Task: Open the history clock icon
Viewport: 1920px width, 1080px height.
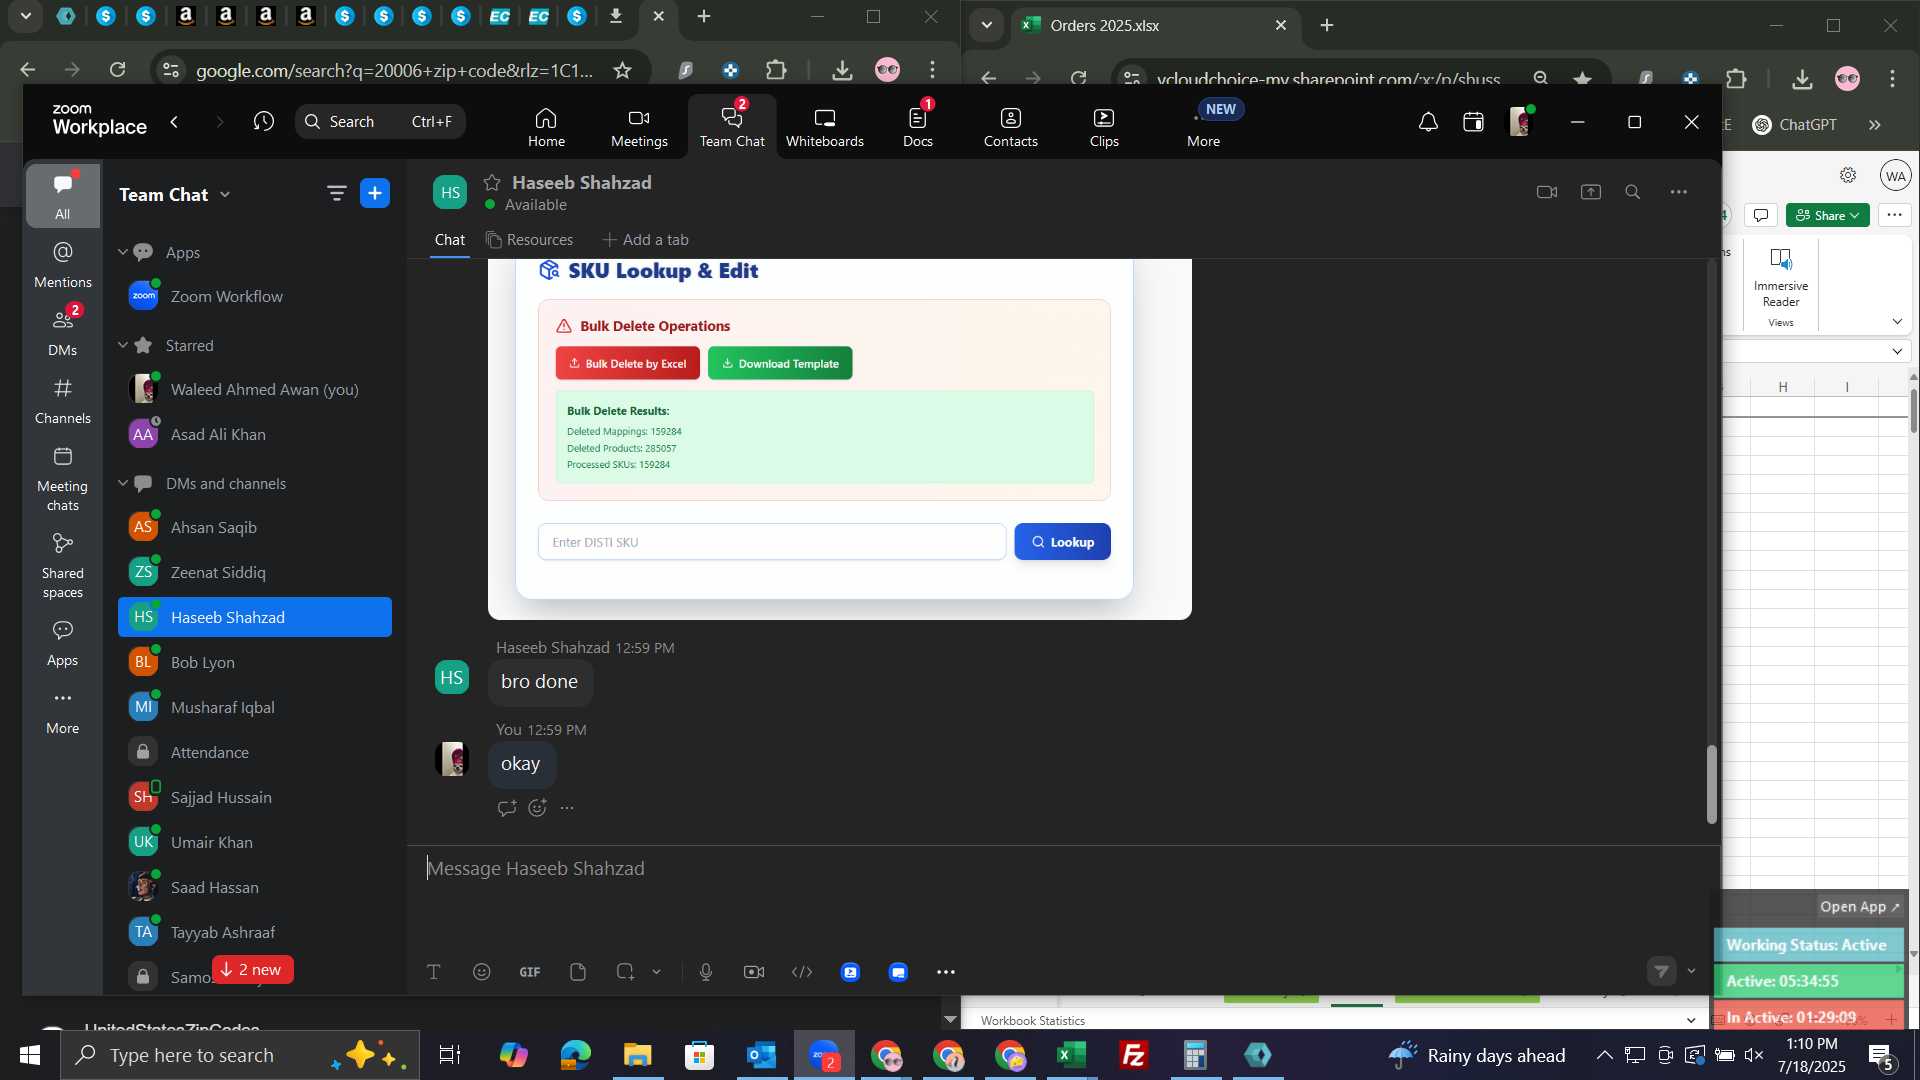Action: pos(264,122)
